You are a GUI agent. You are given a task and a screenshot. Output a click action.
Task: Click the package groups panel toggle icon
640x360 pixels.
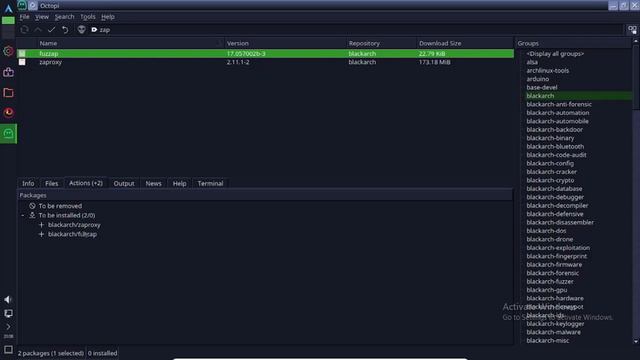tap(632, 30)
